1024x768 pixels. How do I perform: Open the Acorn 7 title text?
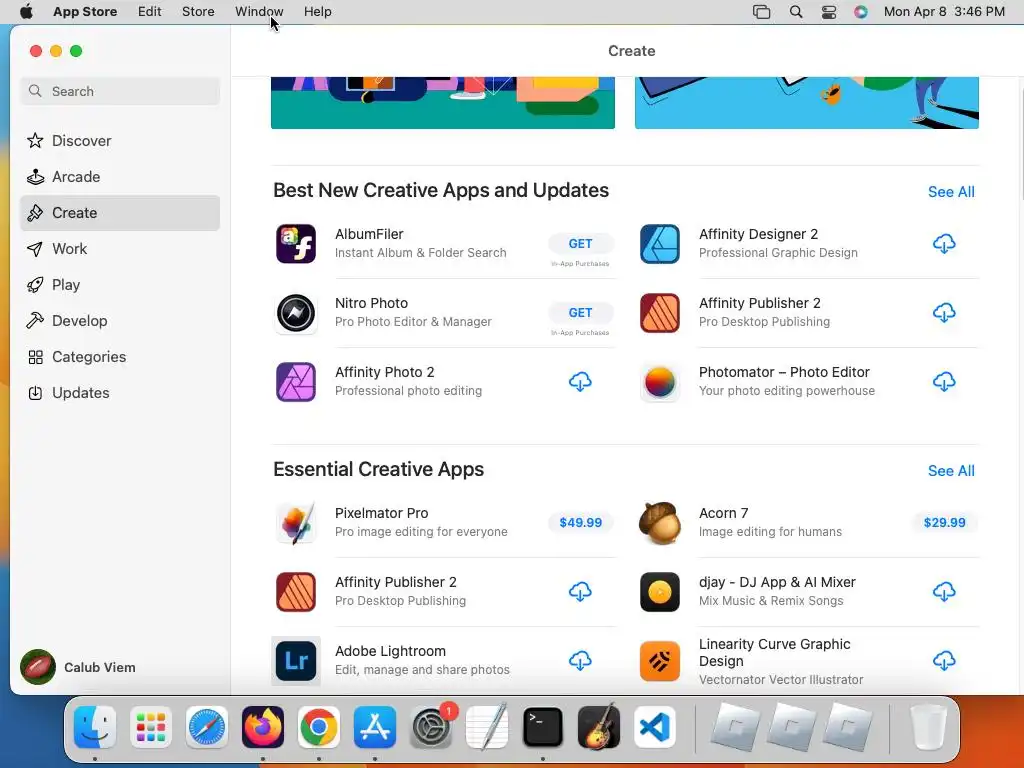723,513
